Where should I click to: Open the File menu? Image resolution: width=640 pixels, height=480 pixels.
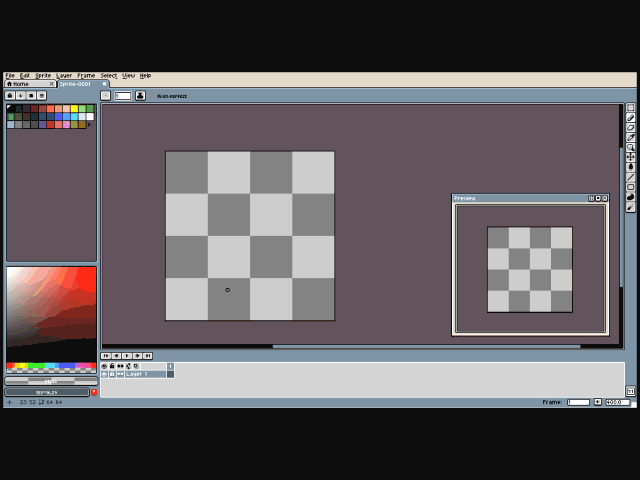[x=10, y=76]
